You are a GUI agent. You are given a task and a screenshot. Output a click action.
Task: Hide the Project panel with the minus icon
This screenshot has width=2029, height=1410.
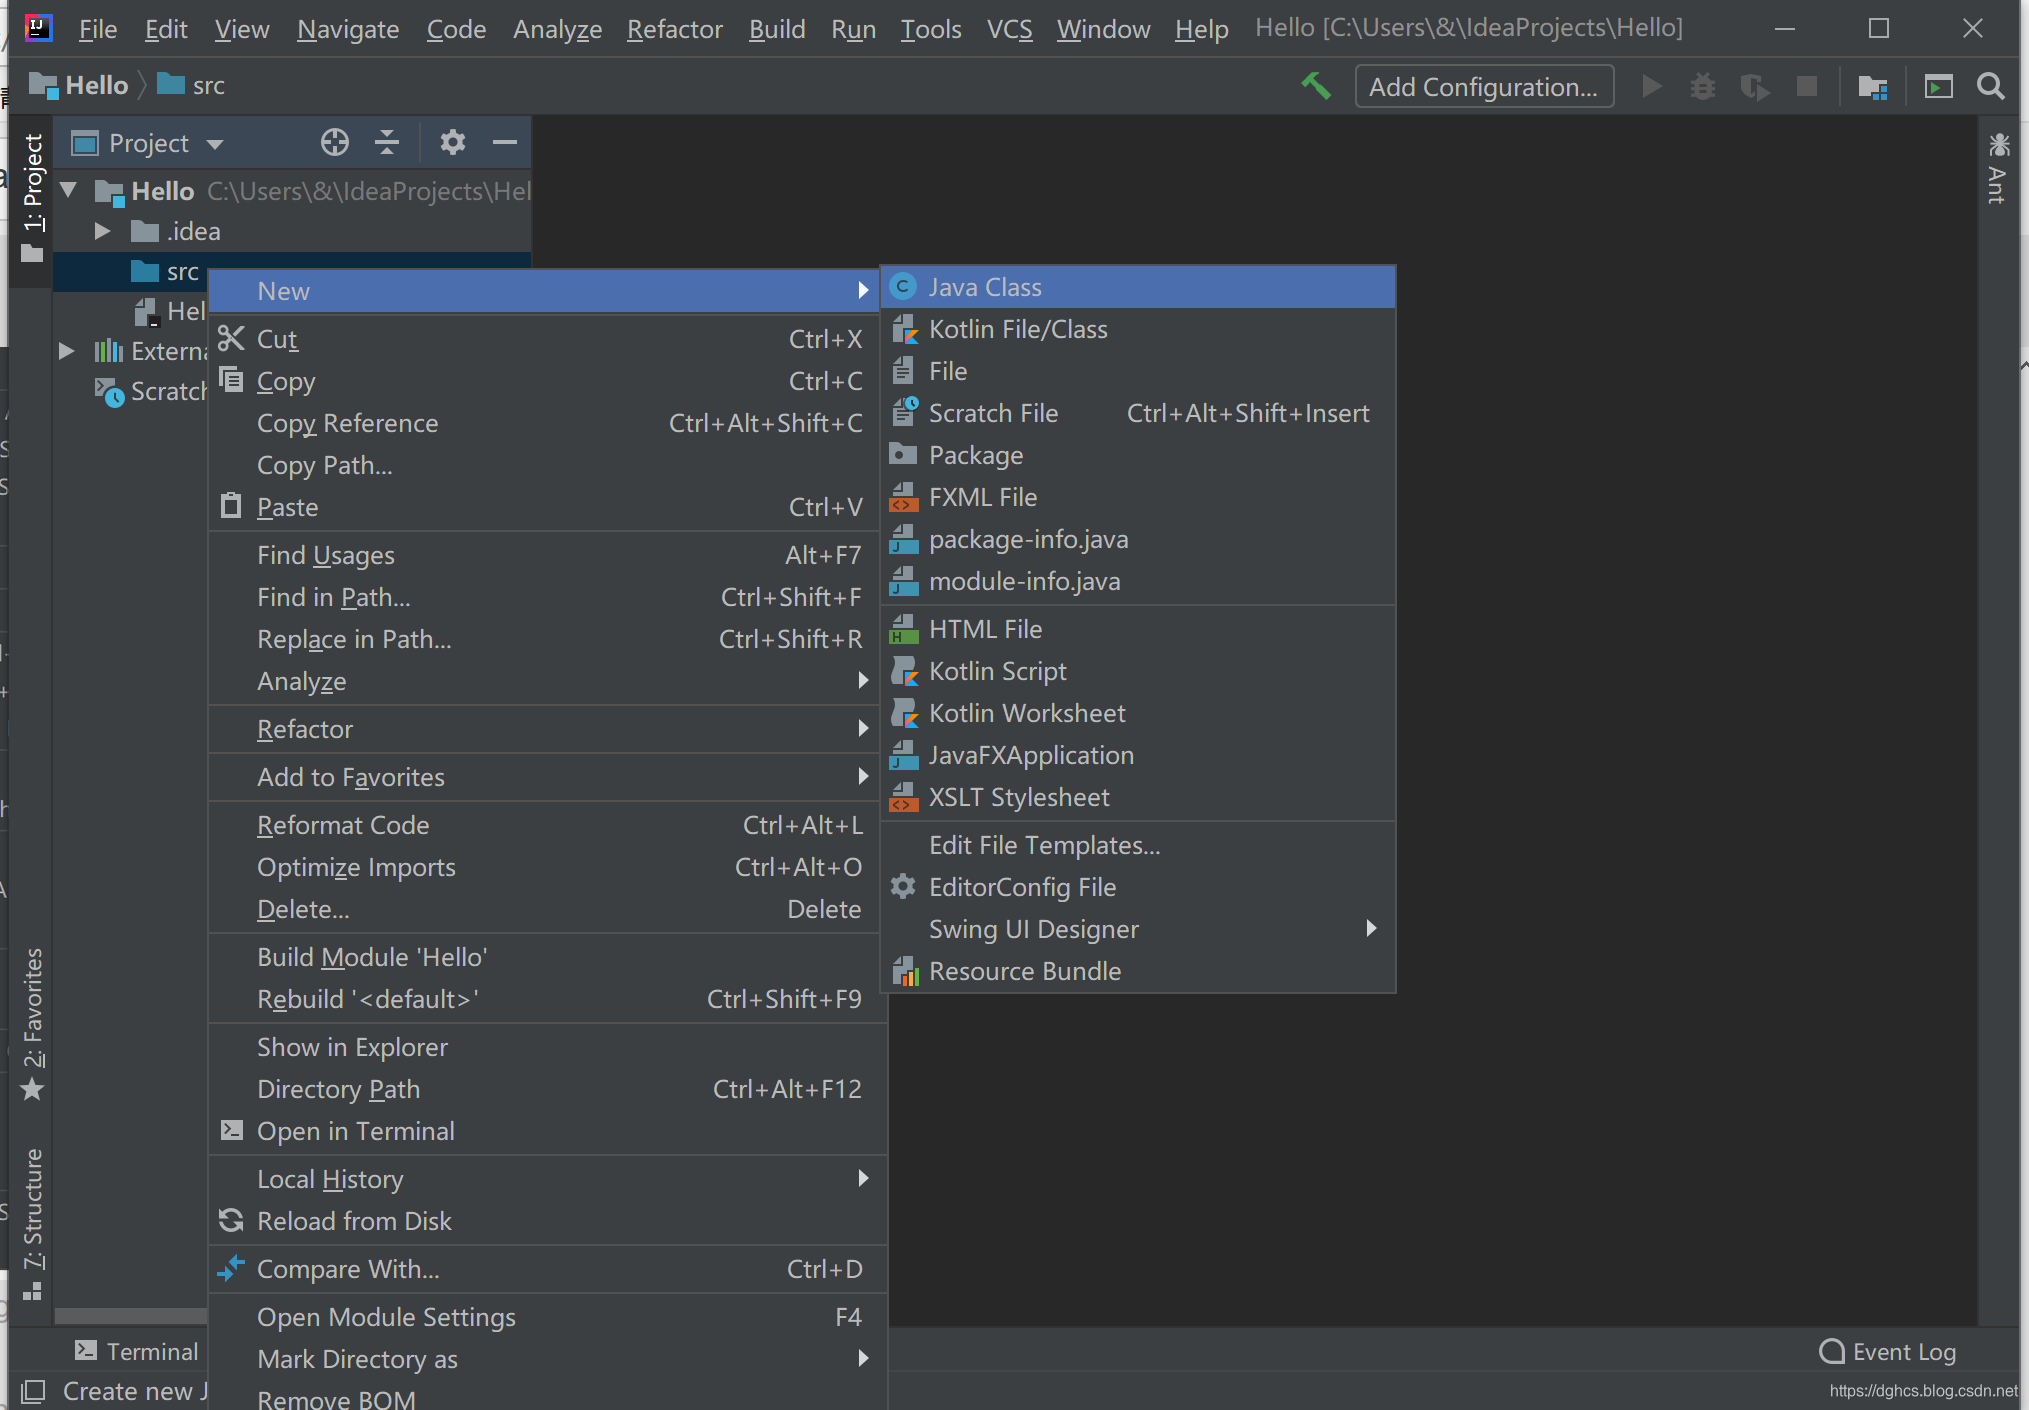click(x=504, y=142)
